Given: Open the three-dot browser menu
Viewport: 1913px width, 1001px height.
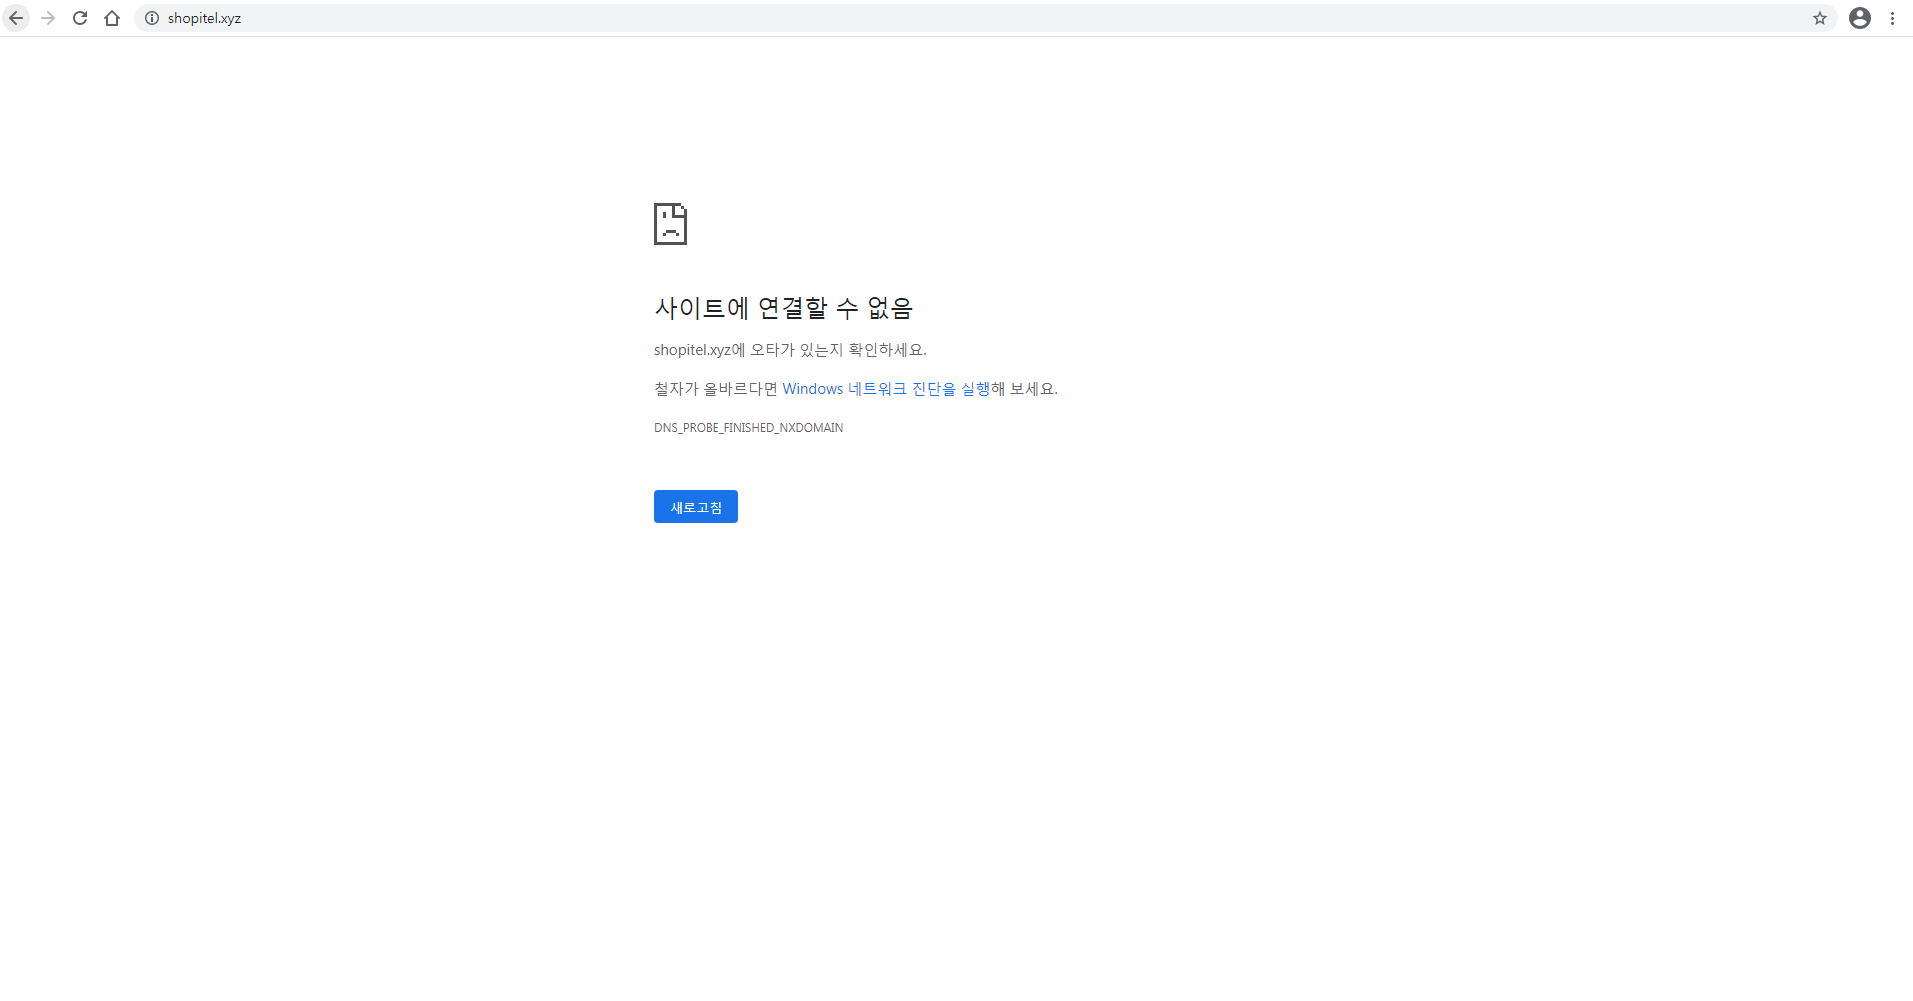Looking at the screenshot, I should click(1893, 18).
